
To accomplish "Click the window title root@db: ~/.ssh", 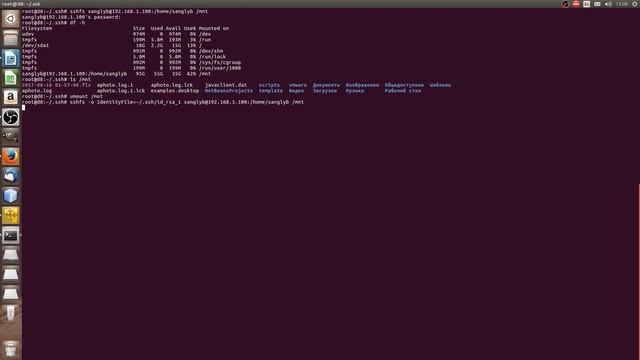I will point(21,4).
